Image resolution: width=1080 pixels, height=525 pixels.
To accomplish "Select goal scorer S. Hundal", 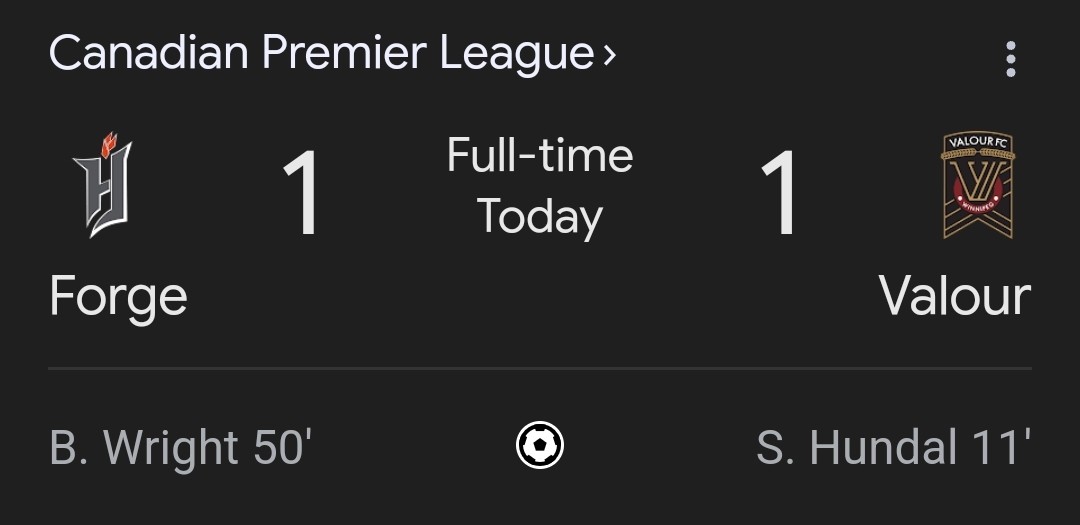I will tap(857, 447).
